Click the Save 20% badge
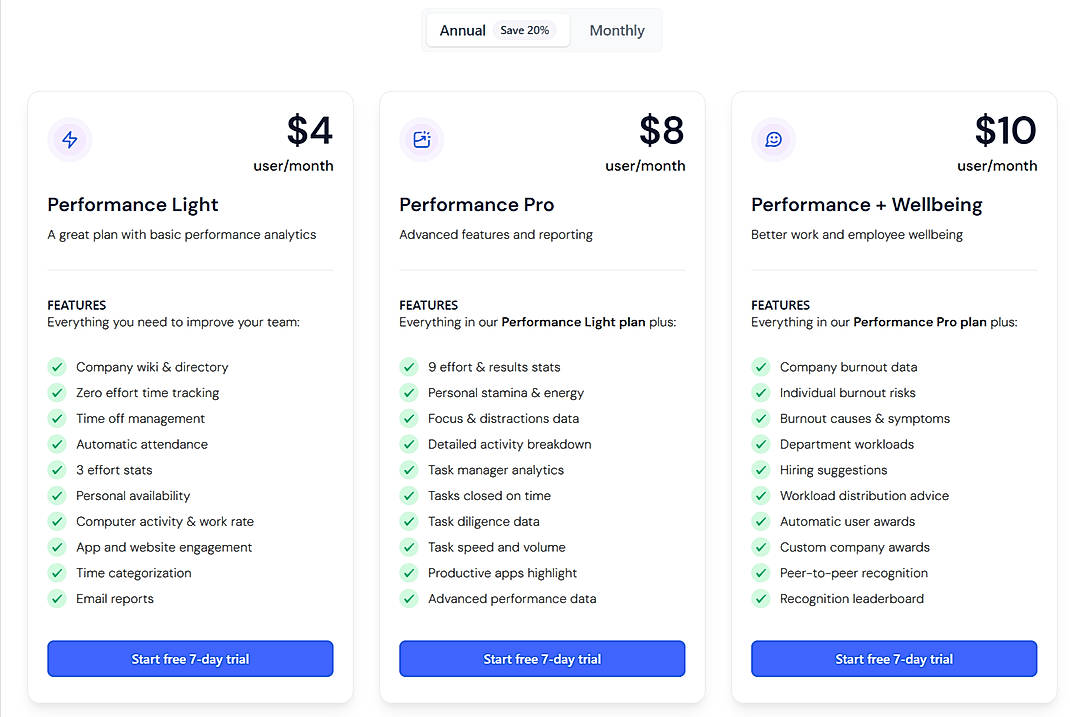 pos(526,30)
